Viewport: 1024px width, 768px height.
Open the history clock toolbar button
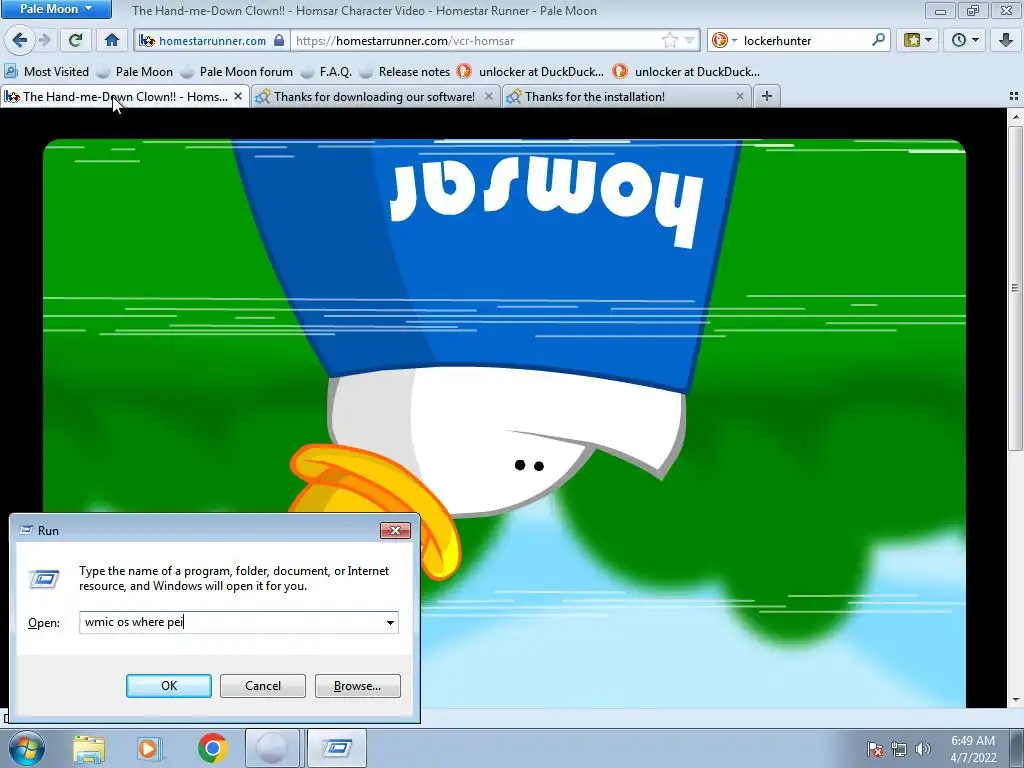pos(965,40)
